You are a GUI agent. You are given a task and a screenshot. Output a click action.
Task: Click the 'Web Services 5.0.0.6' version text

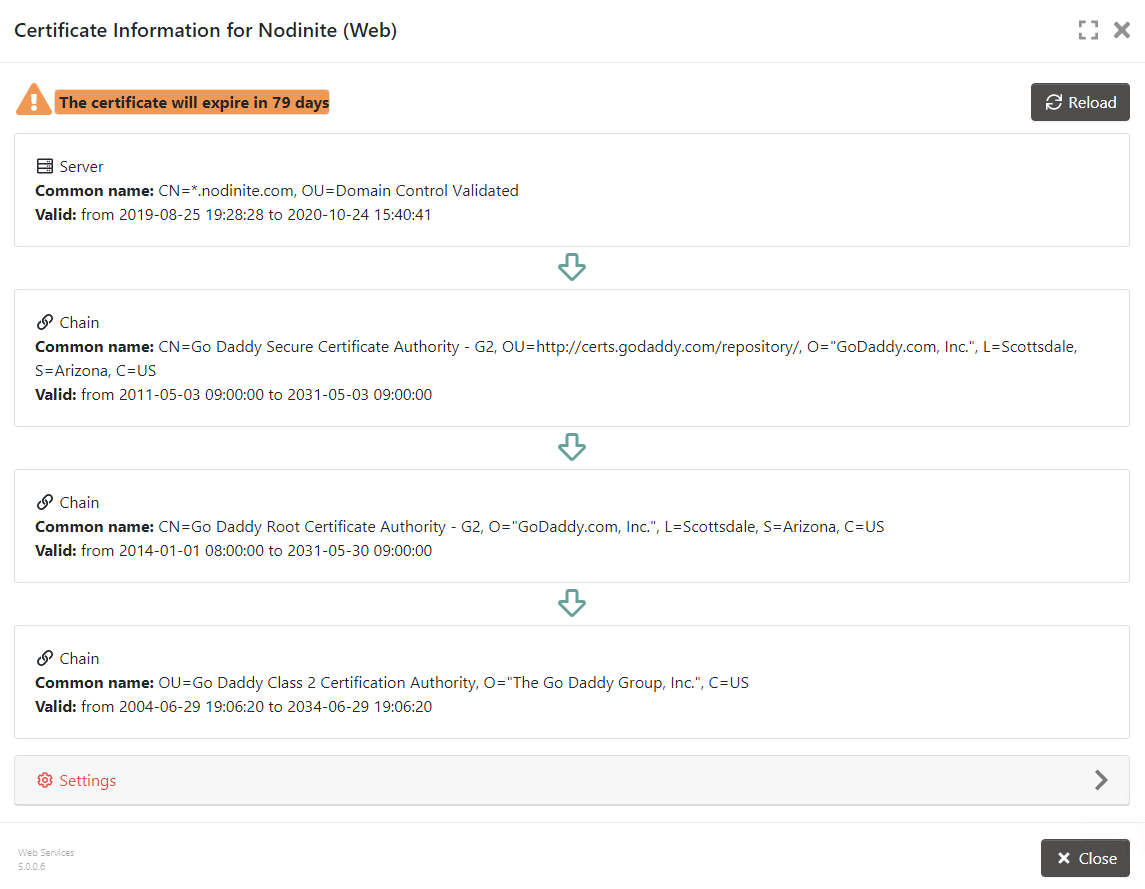pos(46,859)
